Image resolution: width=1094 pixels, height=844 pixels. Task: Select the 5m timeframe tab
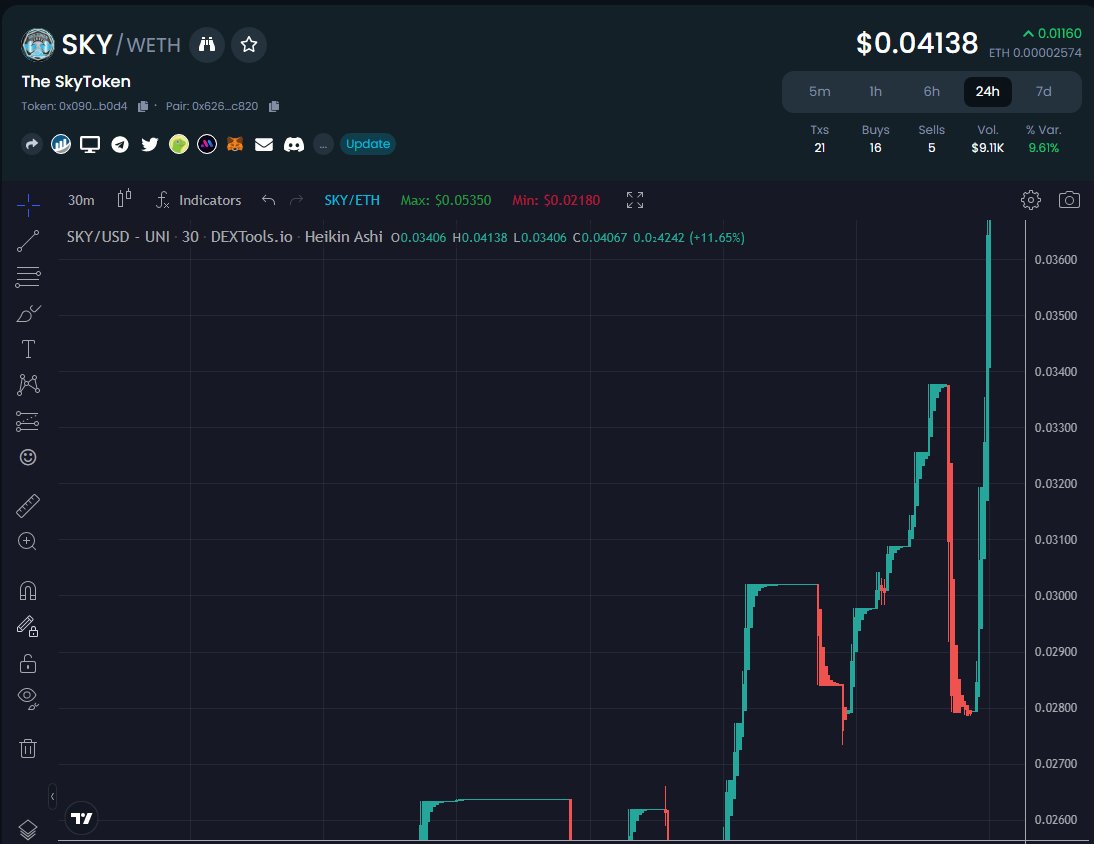[820, 91]
